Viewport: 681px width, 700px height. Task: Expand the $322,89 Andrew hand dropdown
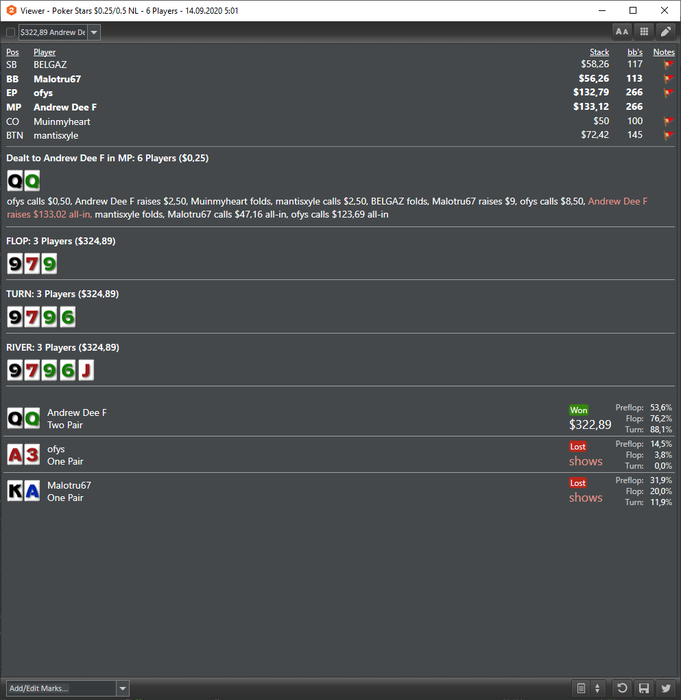pyautogui.click(x=94, y=32)
